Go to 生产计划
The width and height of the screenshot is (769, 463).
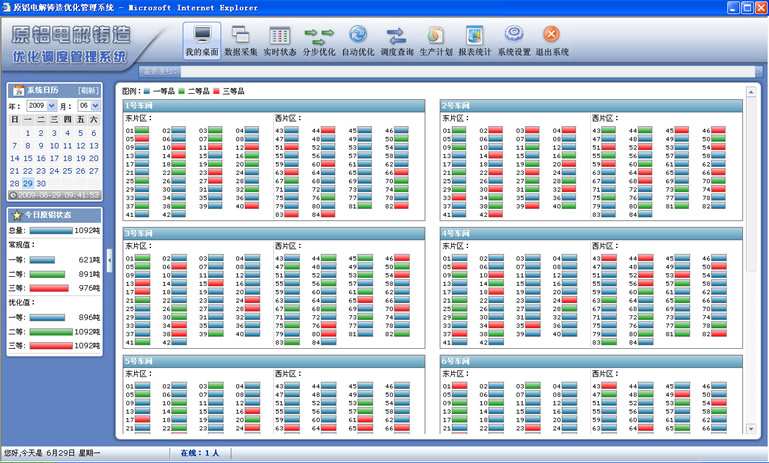436,40
